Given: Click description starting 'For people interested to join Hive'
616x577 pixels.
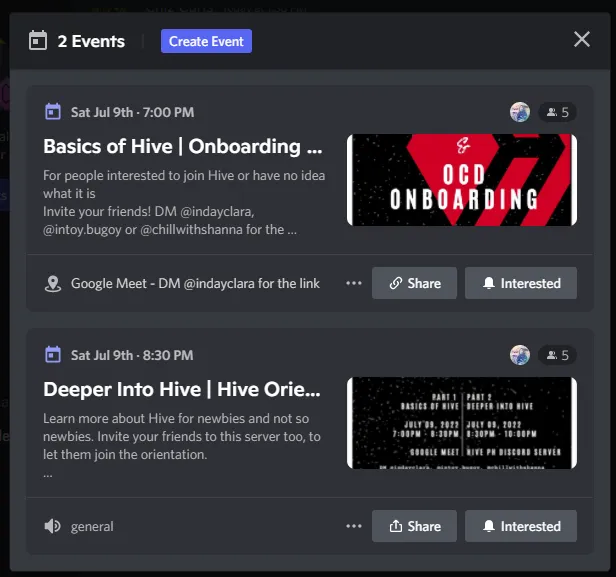Looking at the screenshot, I should [x=184, y=202].
